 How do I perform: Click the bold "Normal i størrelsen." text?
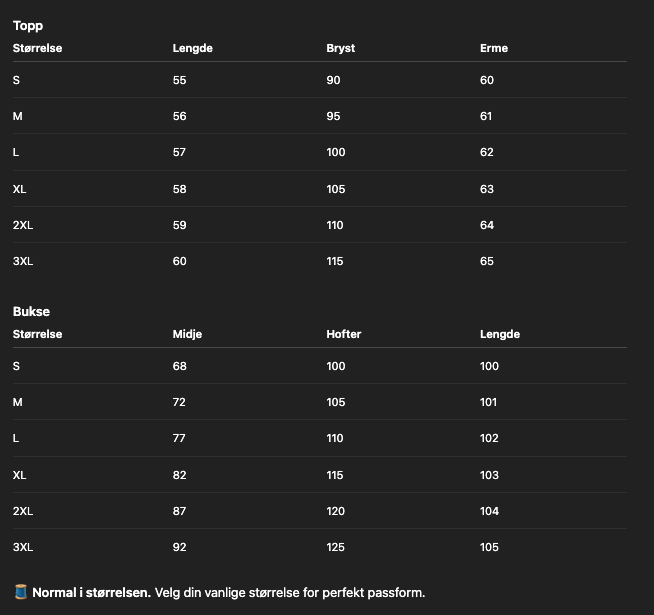[91, 592]
